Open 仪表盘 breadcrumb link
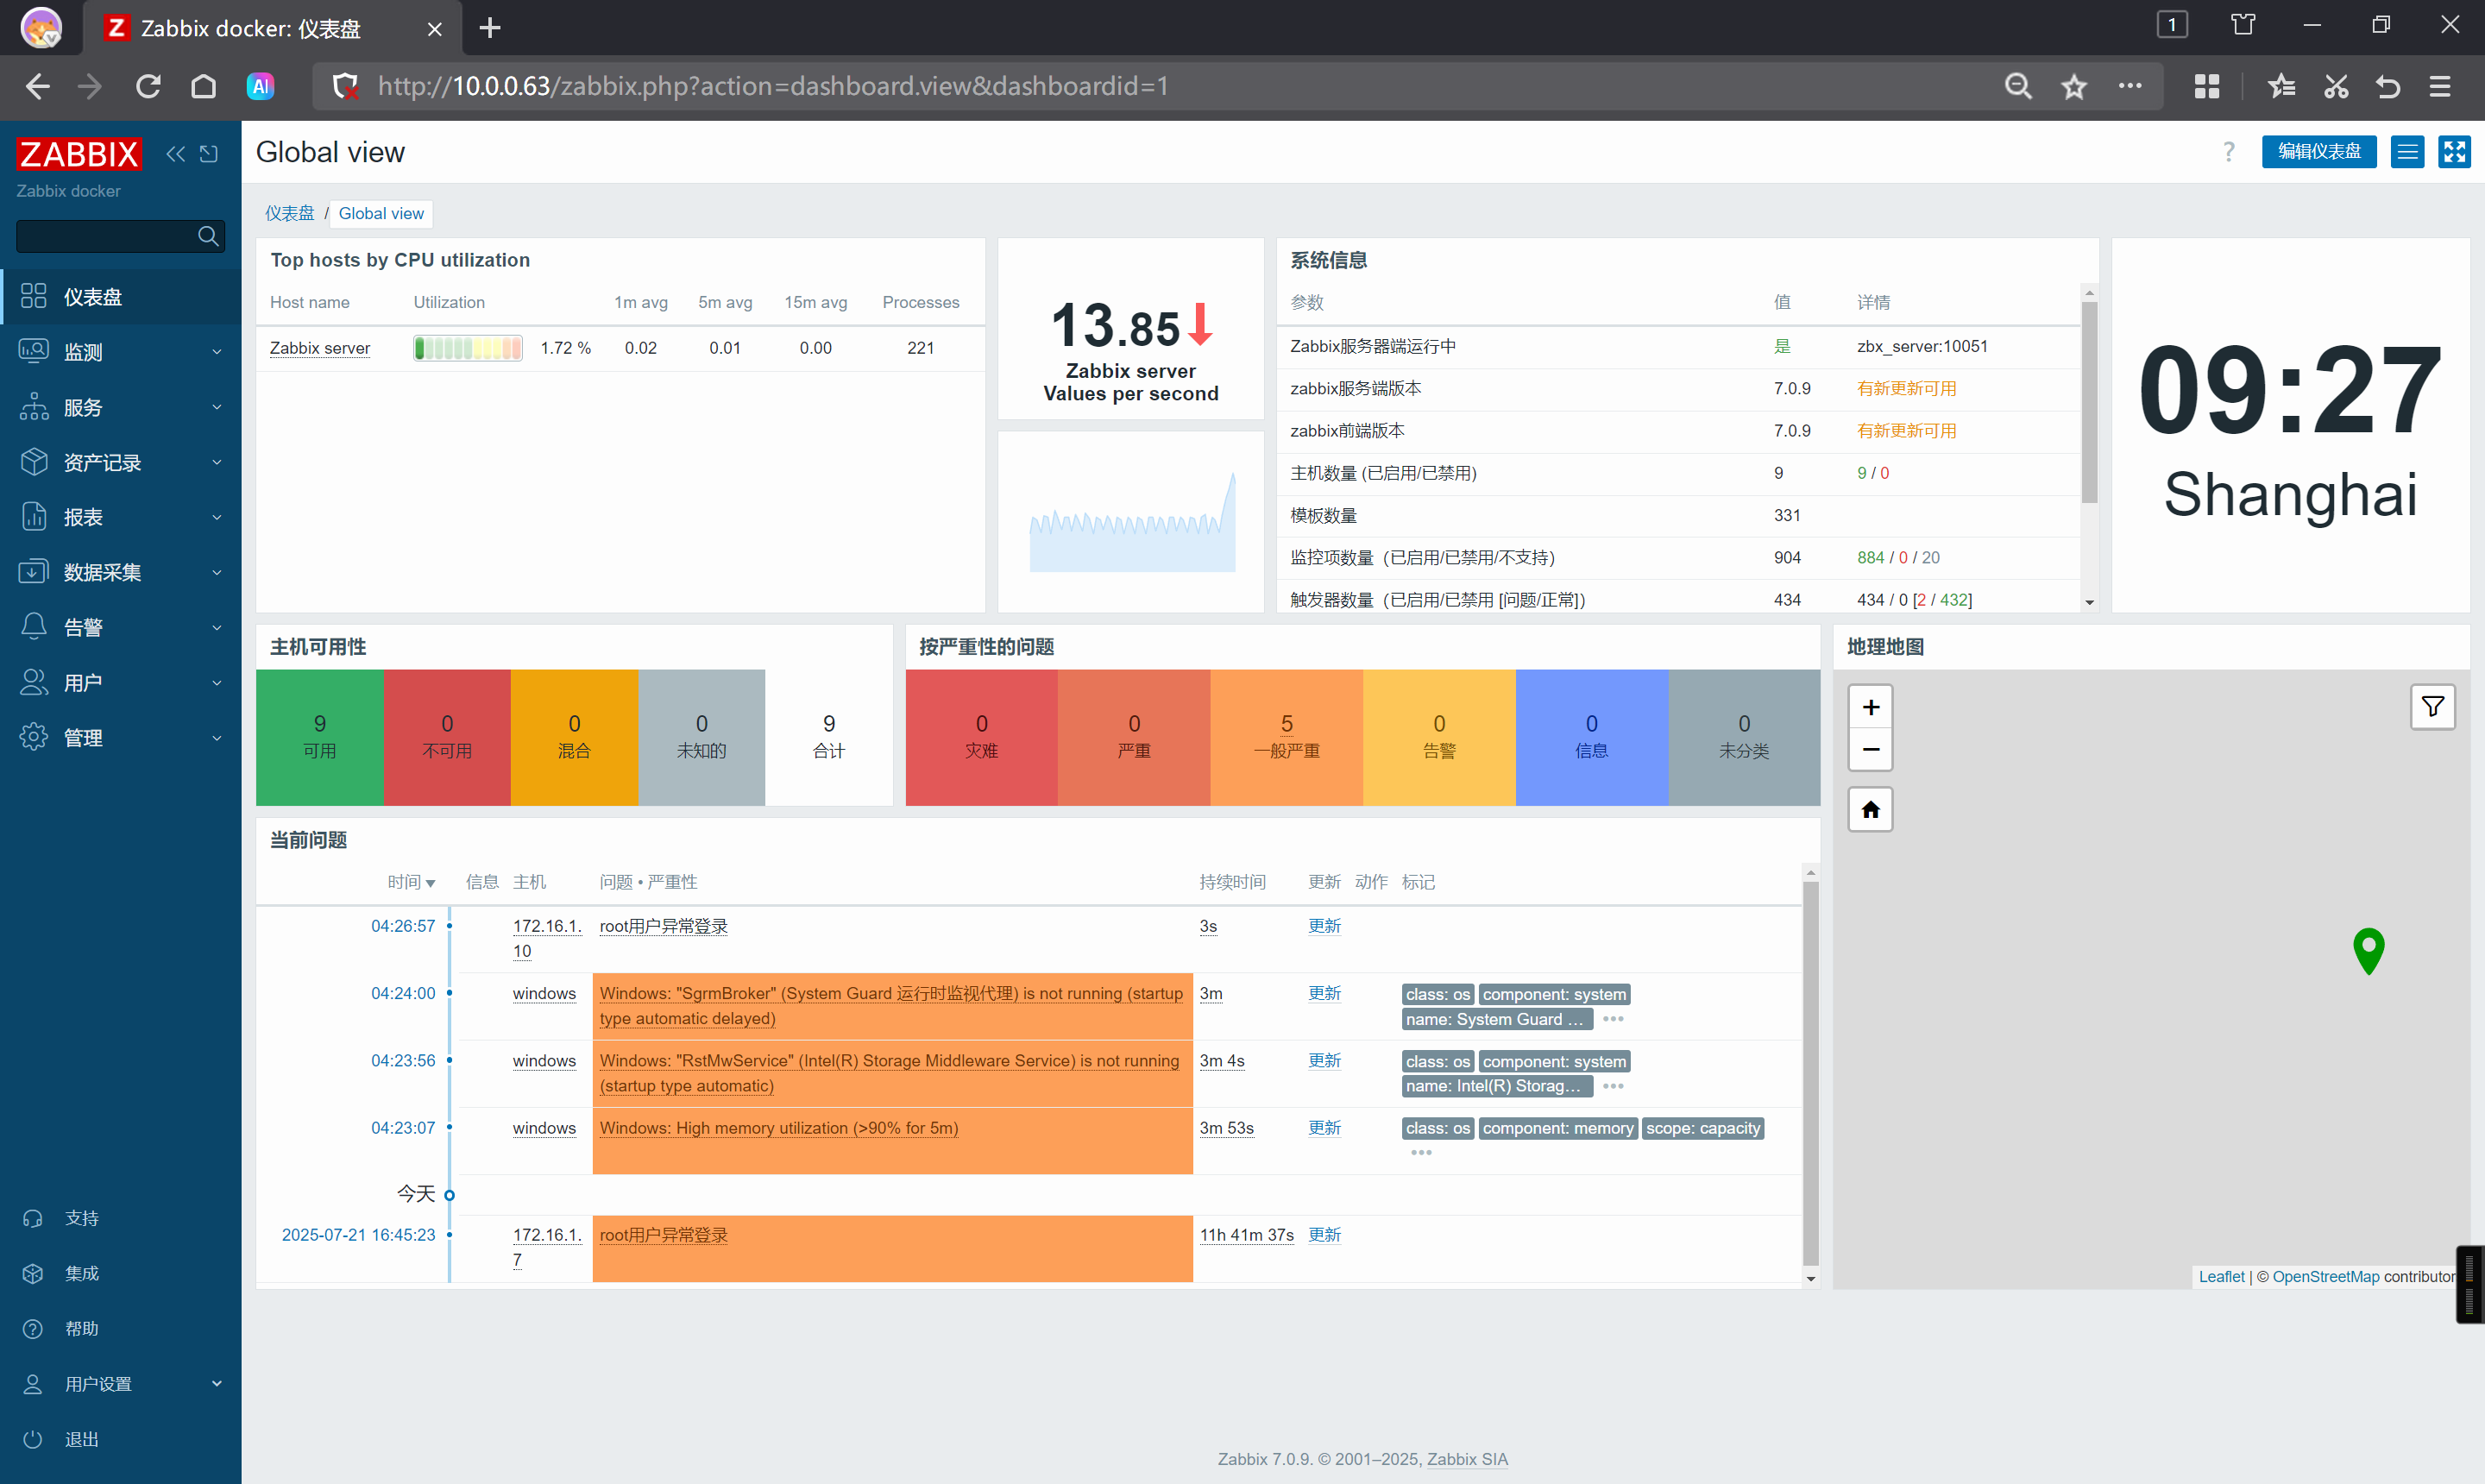 pos(289,213)
